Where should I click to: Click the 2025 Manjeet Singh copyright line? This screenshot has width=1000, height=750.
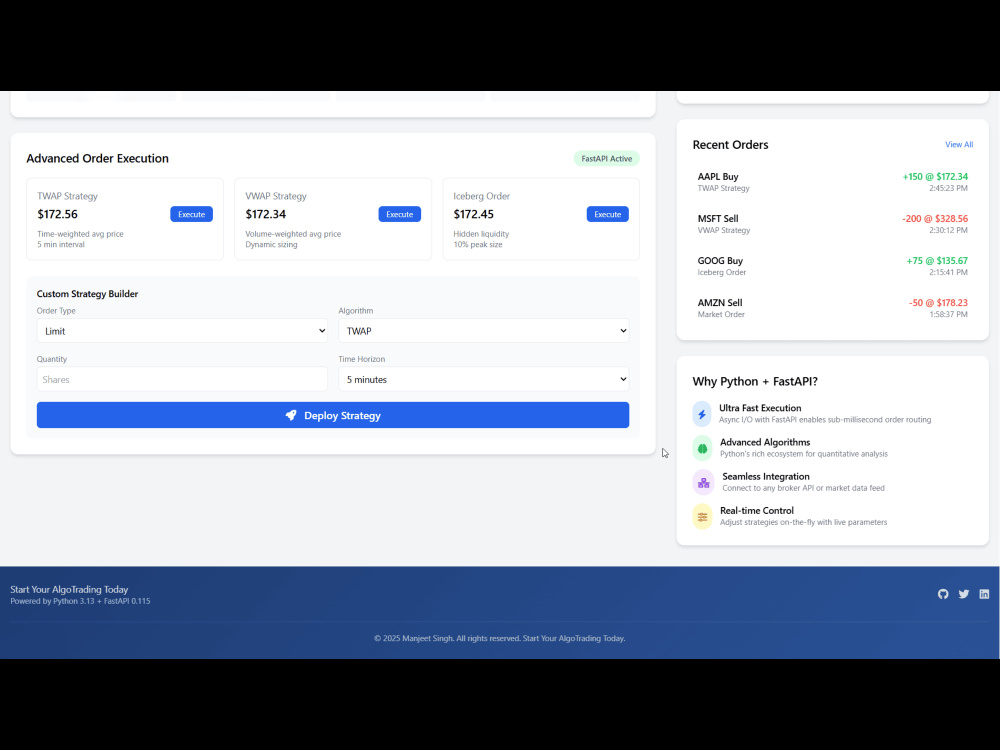click(x=499, y=638)
